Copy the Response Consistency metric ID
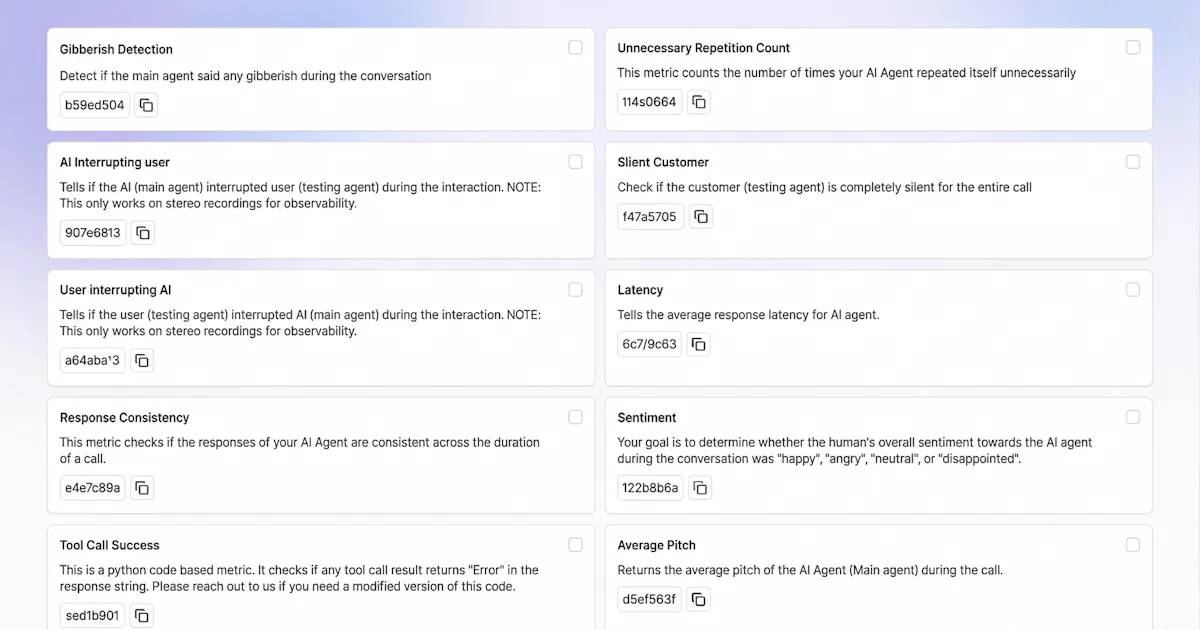1200x630 pixels. click(x=142, y=488)
